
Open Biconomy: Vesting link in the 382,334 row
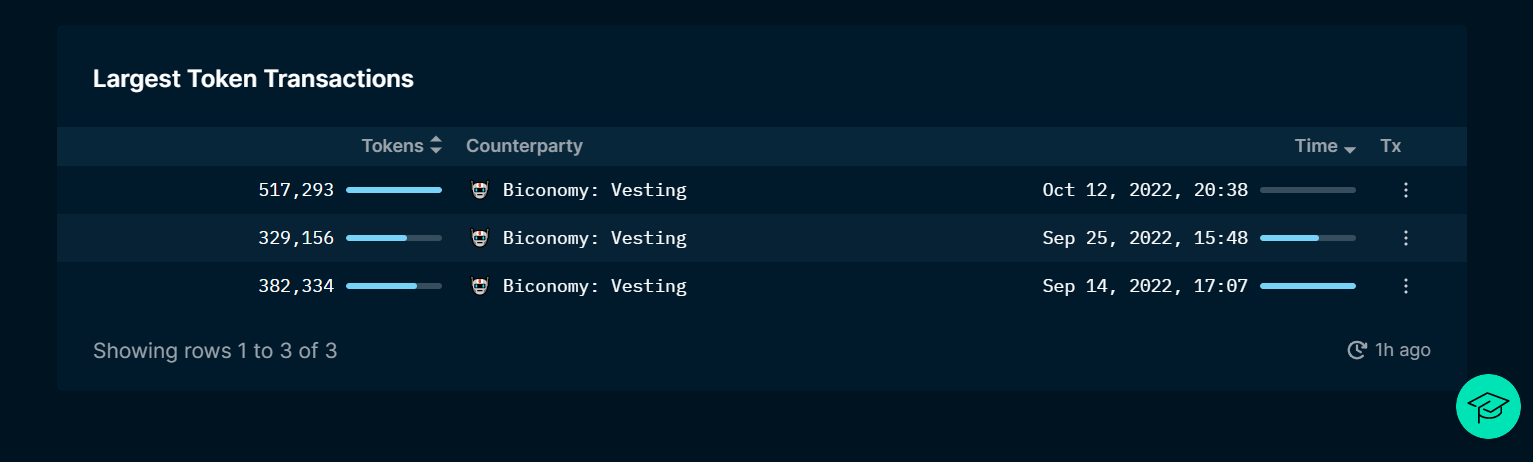(595, 286)
